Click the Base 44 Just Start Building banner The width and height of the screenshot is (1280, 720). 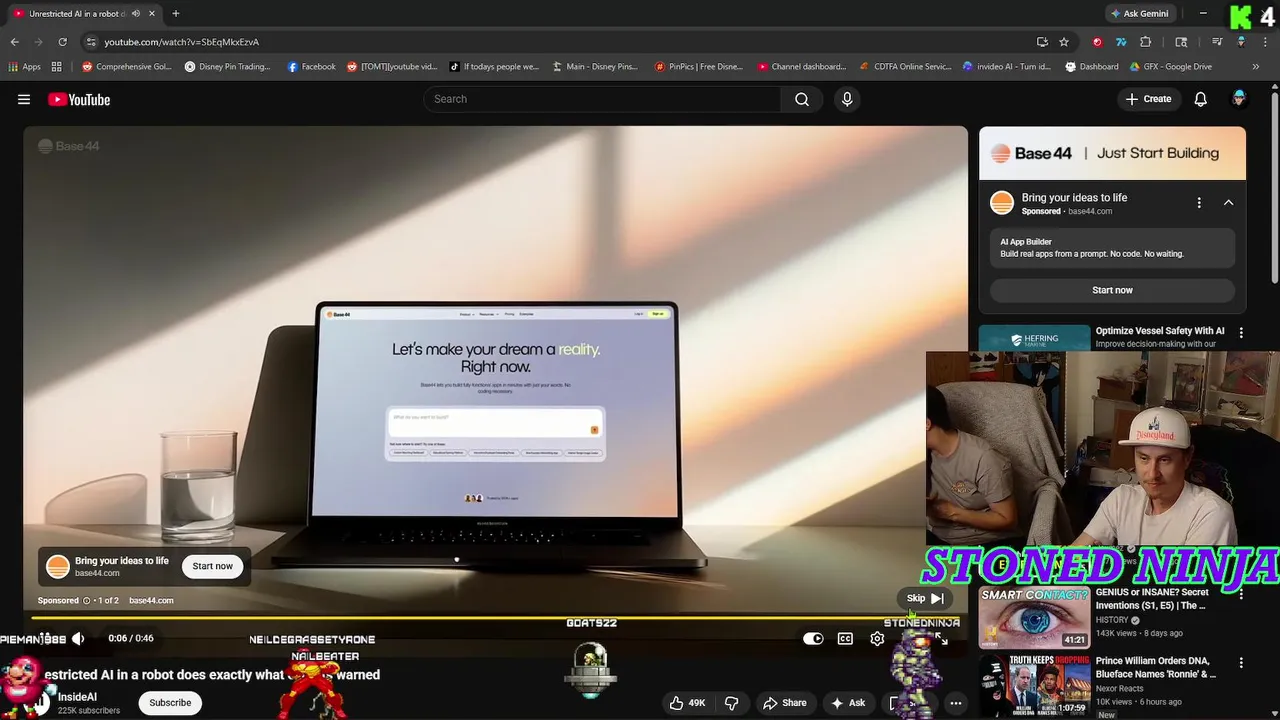coord(1112,153)
